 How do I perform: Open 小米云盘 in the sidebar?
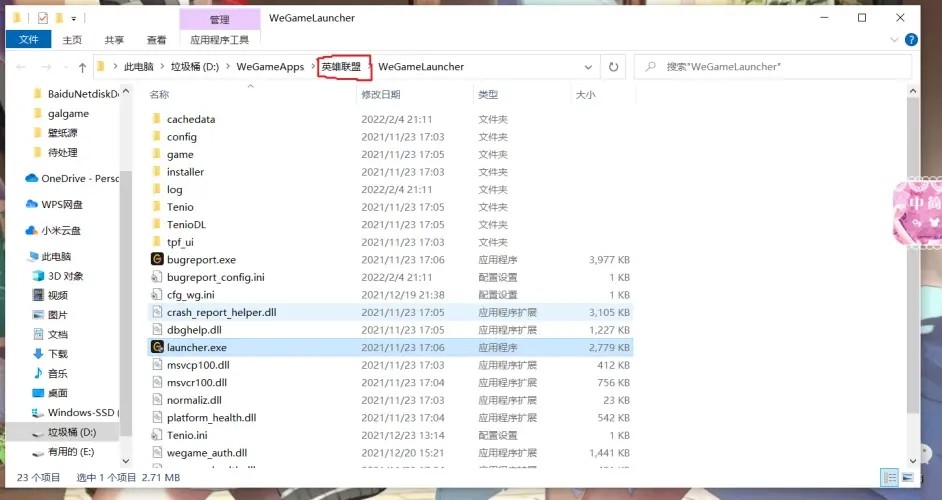(53, 230)
